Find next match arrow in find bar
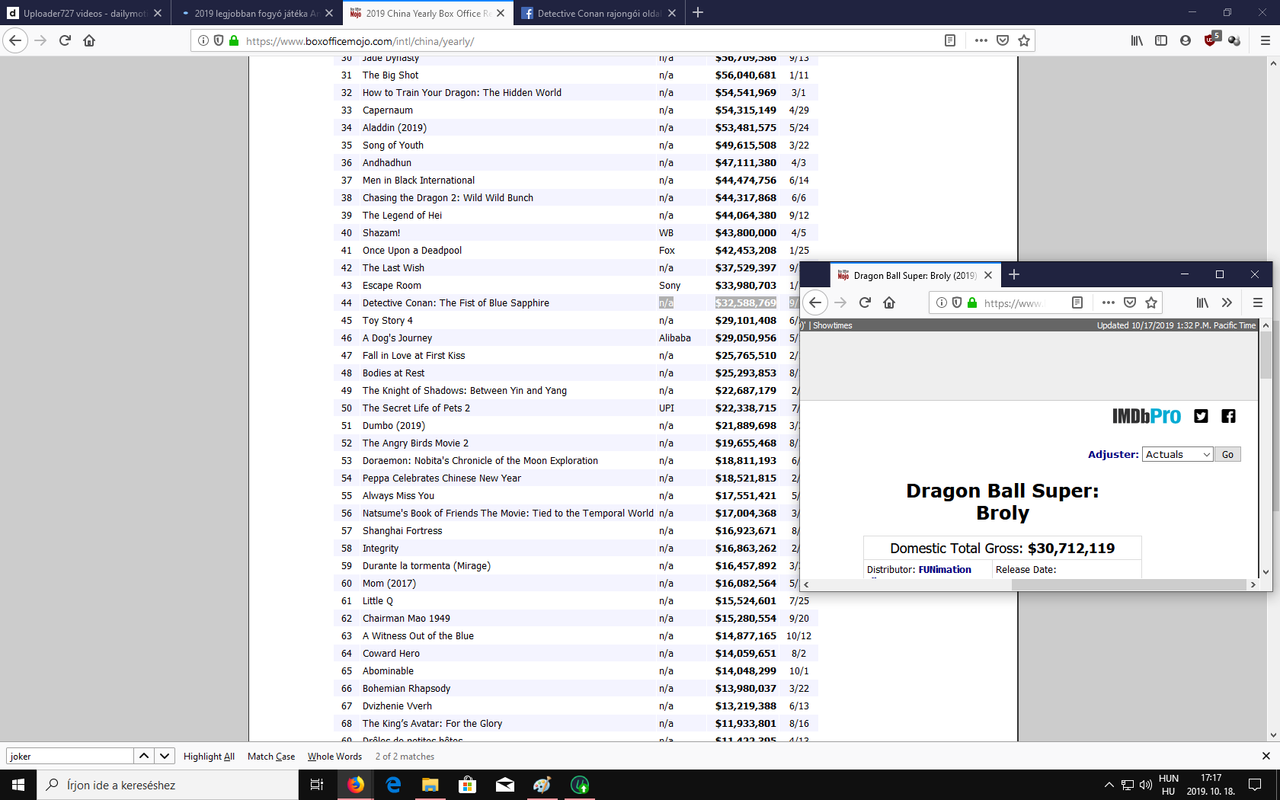Image resolution: width=1280 pixels, height=800 pixels. [164, 757]
